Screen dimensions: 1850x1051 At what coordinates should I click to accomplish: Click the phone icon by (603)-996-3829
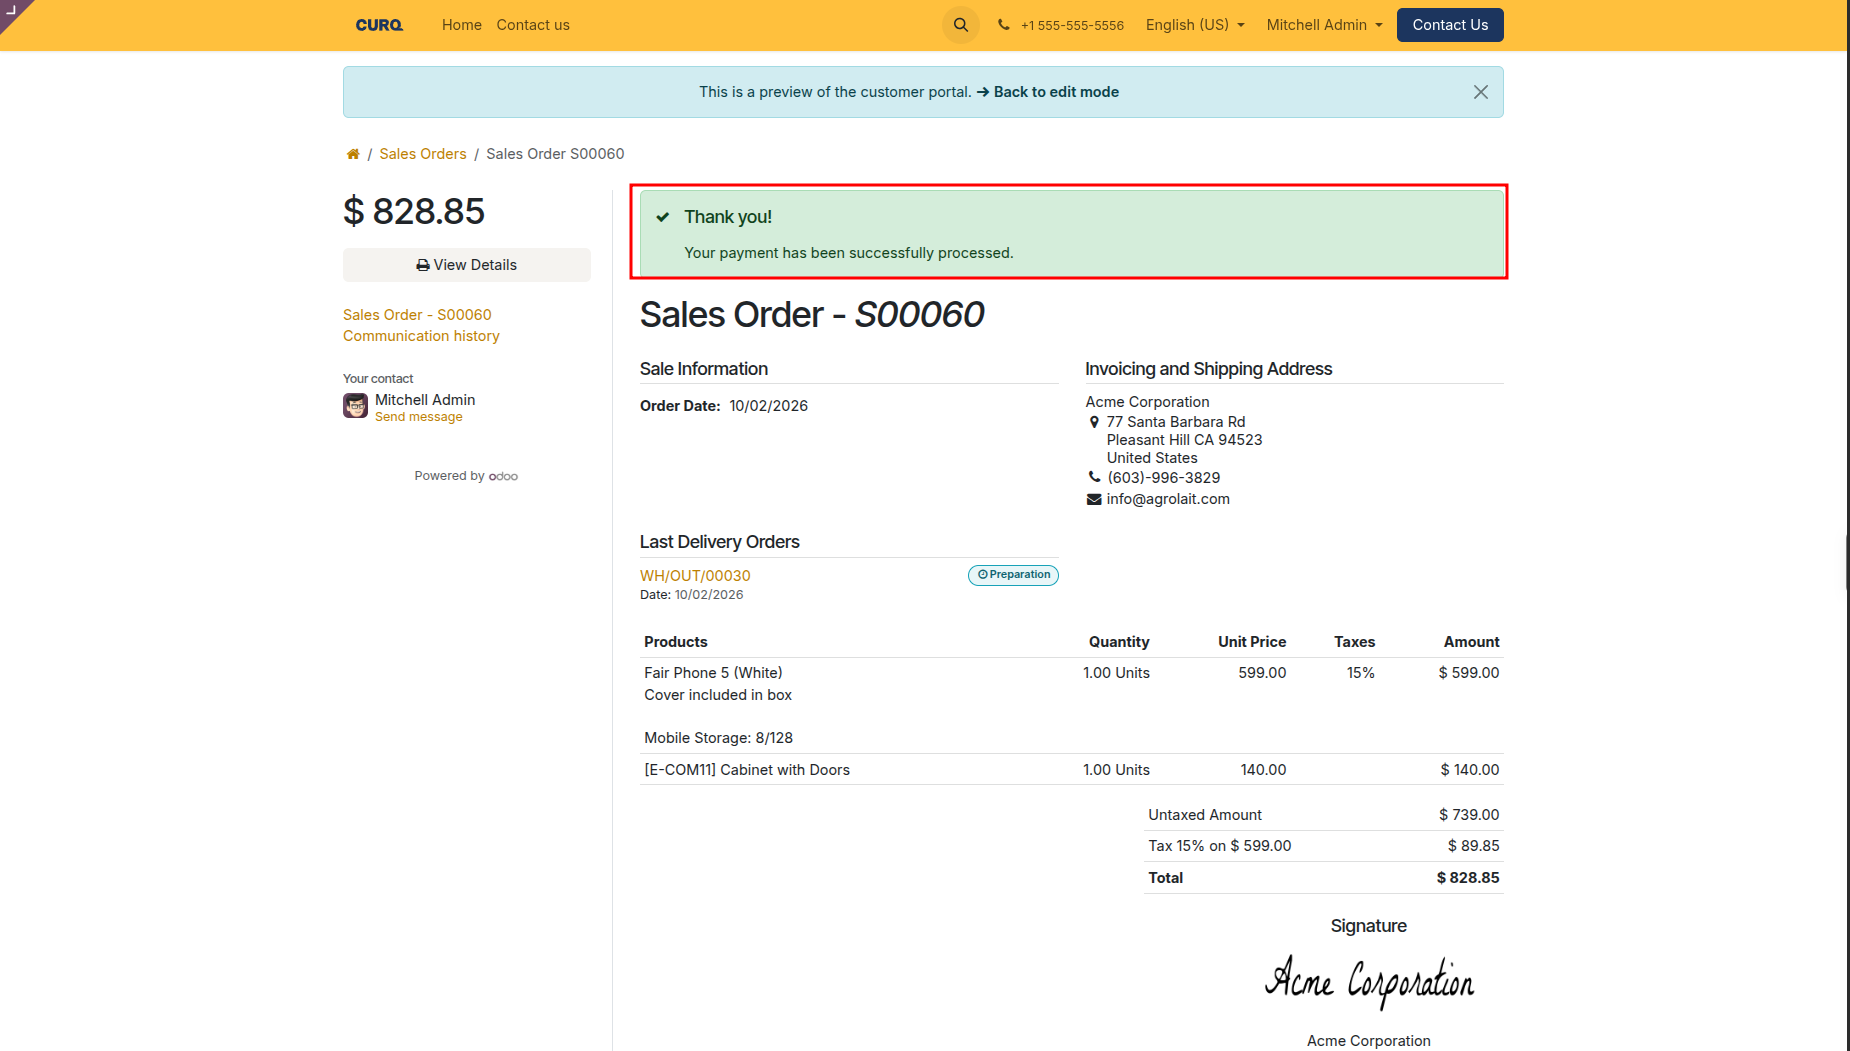pyautogui.click(x=1094, y=477)
